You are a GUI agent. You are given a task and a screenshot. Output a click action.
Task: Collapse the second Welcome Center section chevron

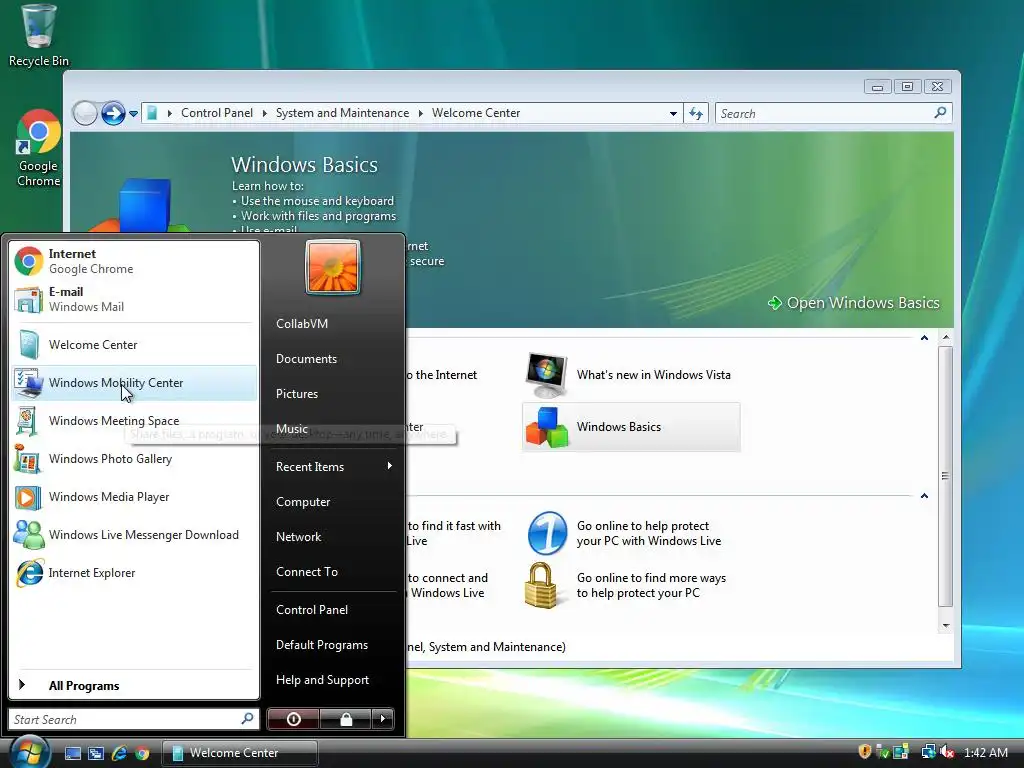click(x=924, y=496)
